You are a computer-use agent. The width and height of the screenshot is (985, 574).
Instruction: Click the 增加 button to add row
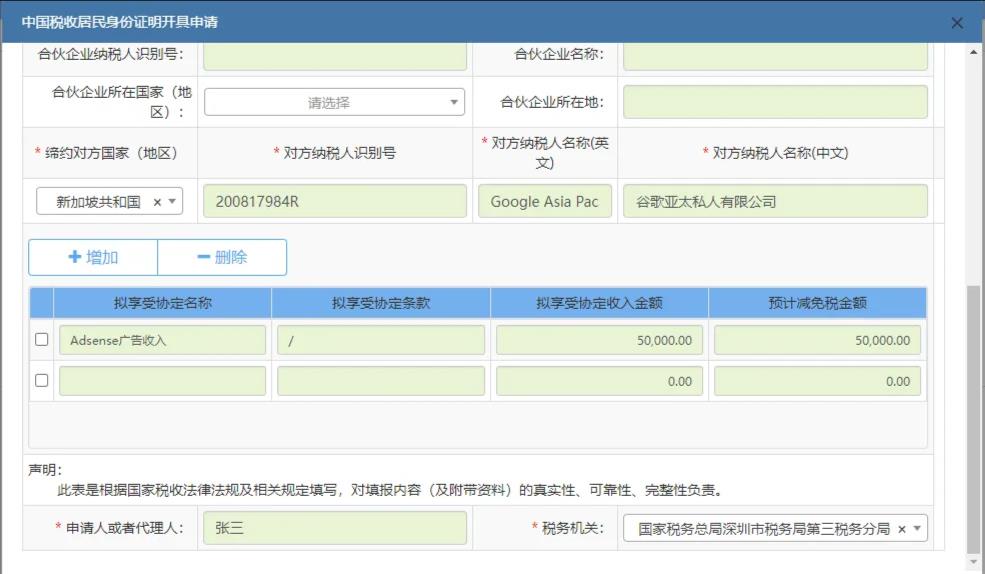93,257
